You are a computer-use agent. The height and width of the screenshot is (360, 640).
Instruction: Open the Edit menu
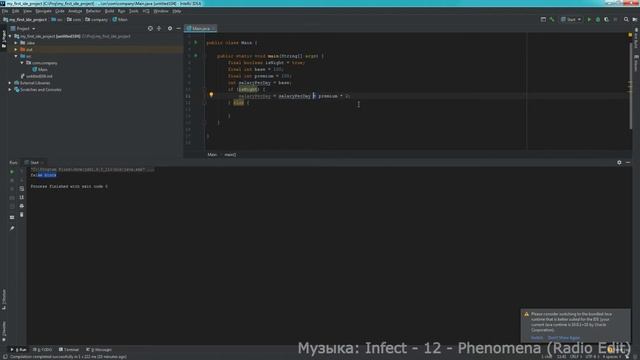point(16,11)
